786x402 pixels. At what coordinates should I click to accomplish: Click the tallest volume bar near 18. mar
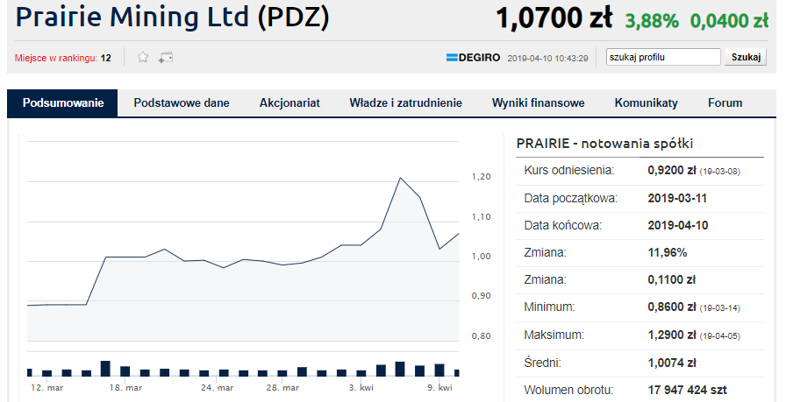(x=105, y=368)
